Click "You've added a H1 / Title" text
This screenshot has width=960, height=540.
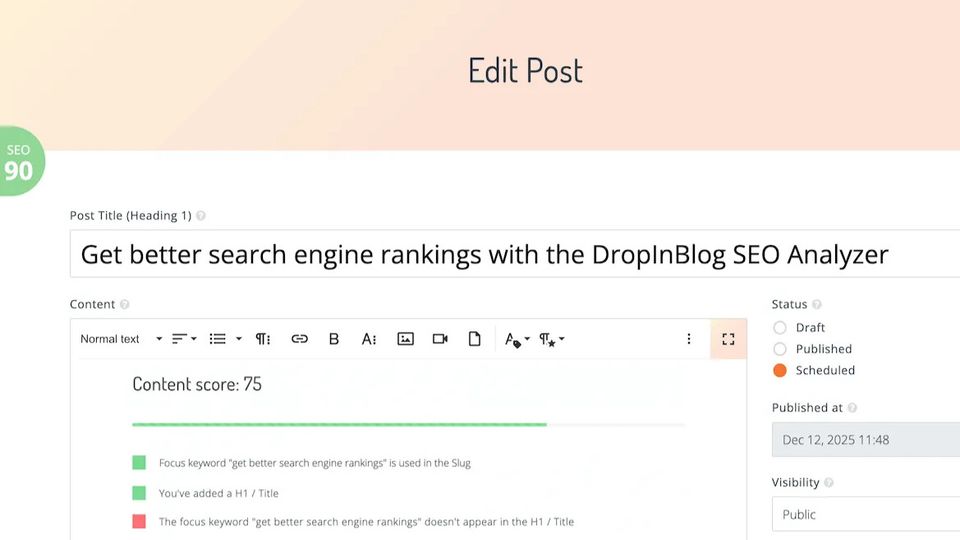coord(219,493)
